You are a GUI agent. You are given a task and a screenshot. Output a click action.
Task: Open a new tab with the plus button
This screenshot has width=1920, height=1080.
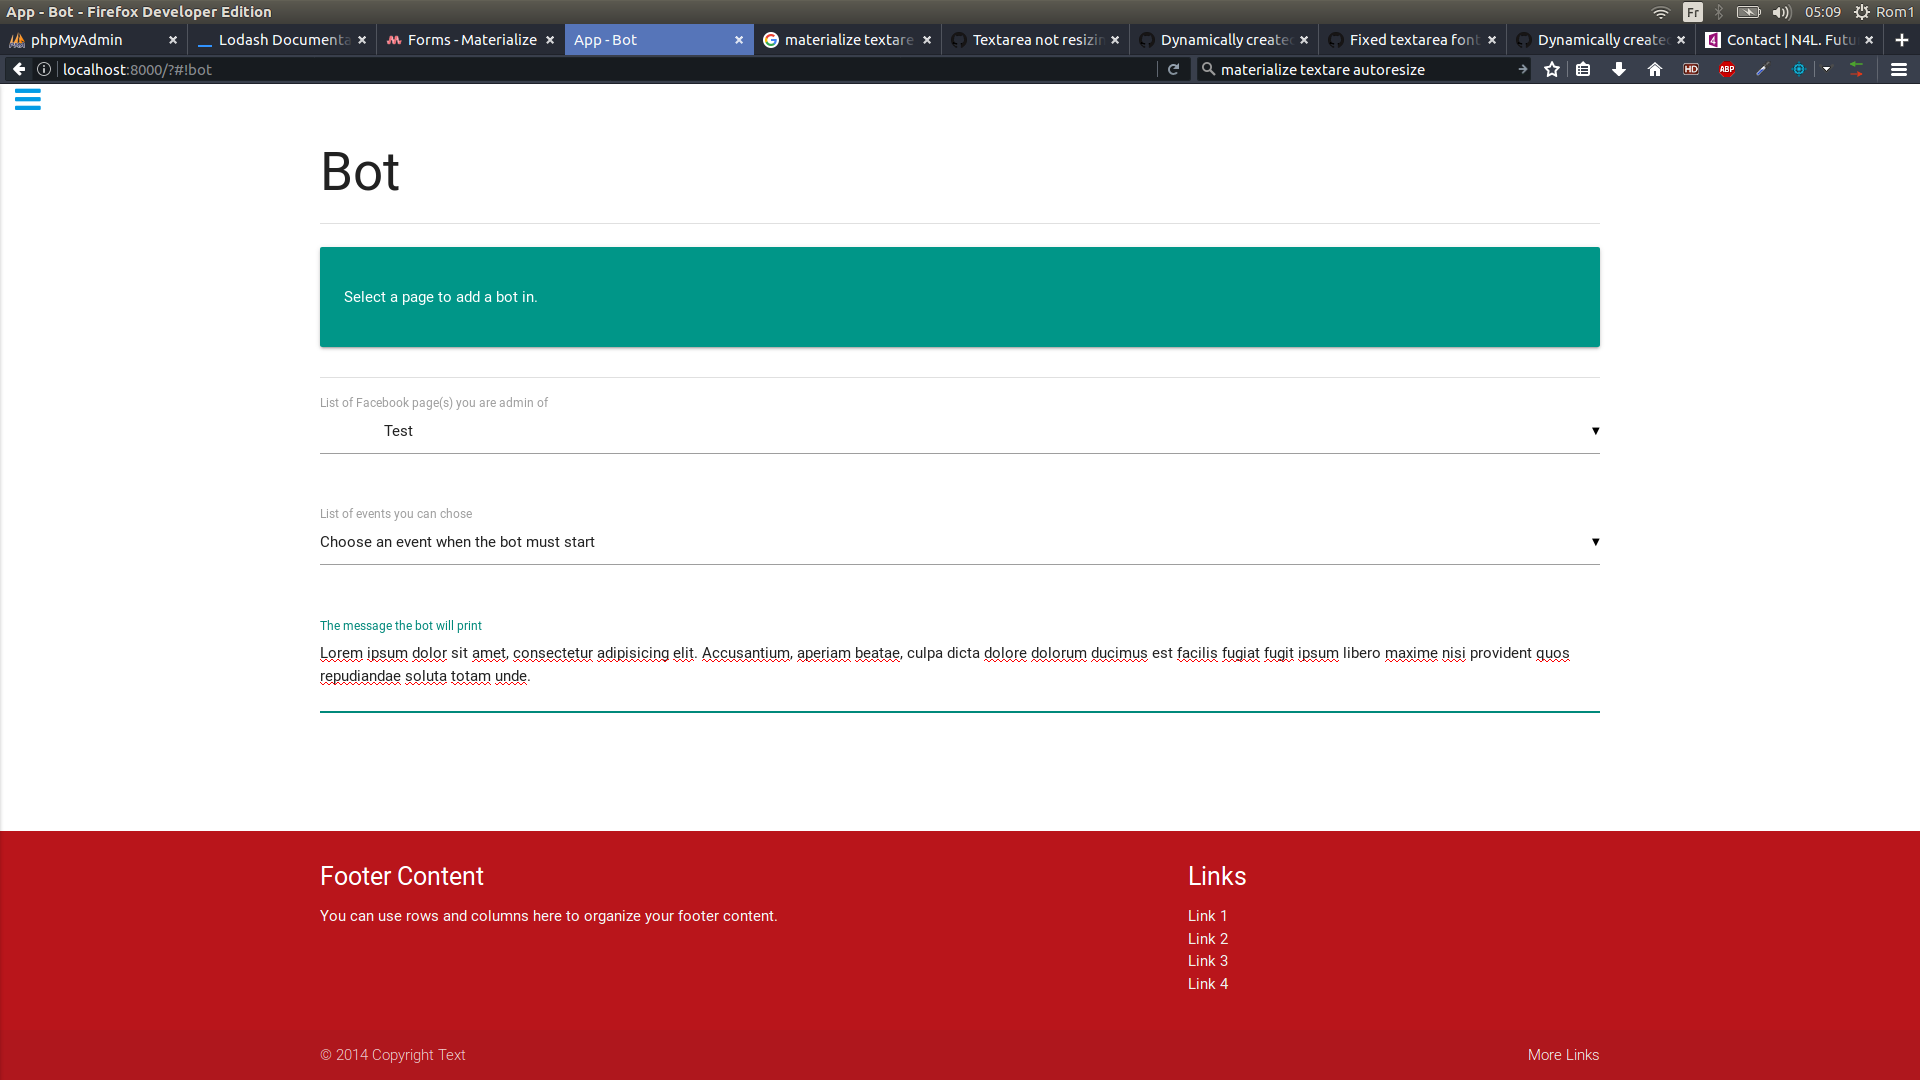pos(1902,40)
